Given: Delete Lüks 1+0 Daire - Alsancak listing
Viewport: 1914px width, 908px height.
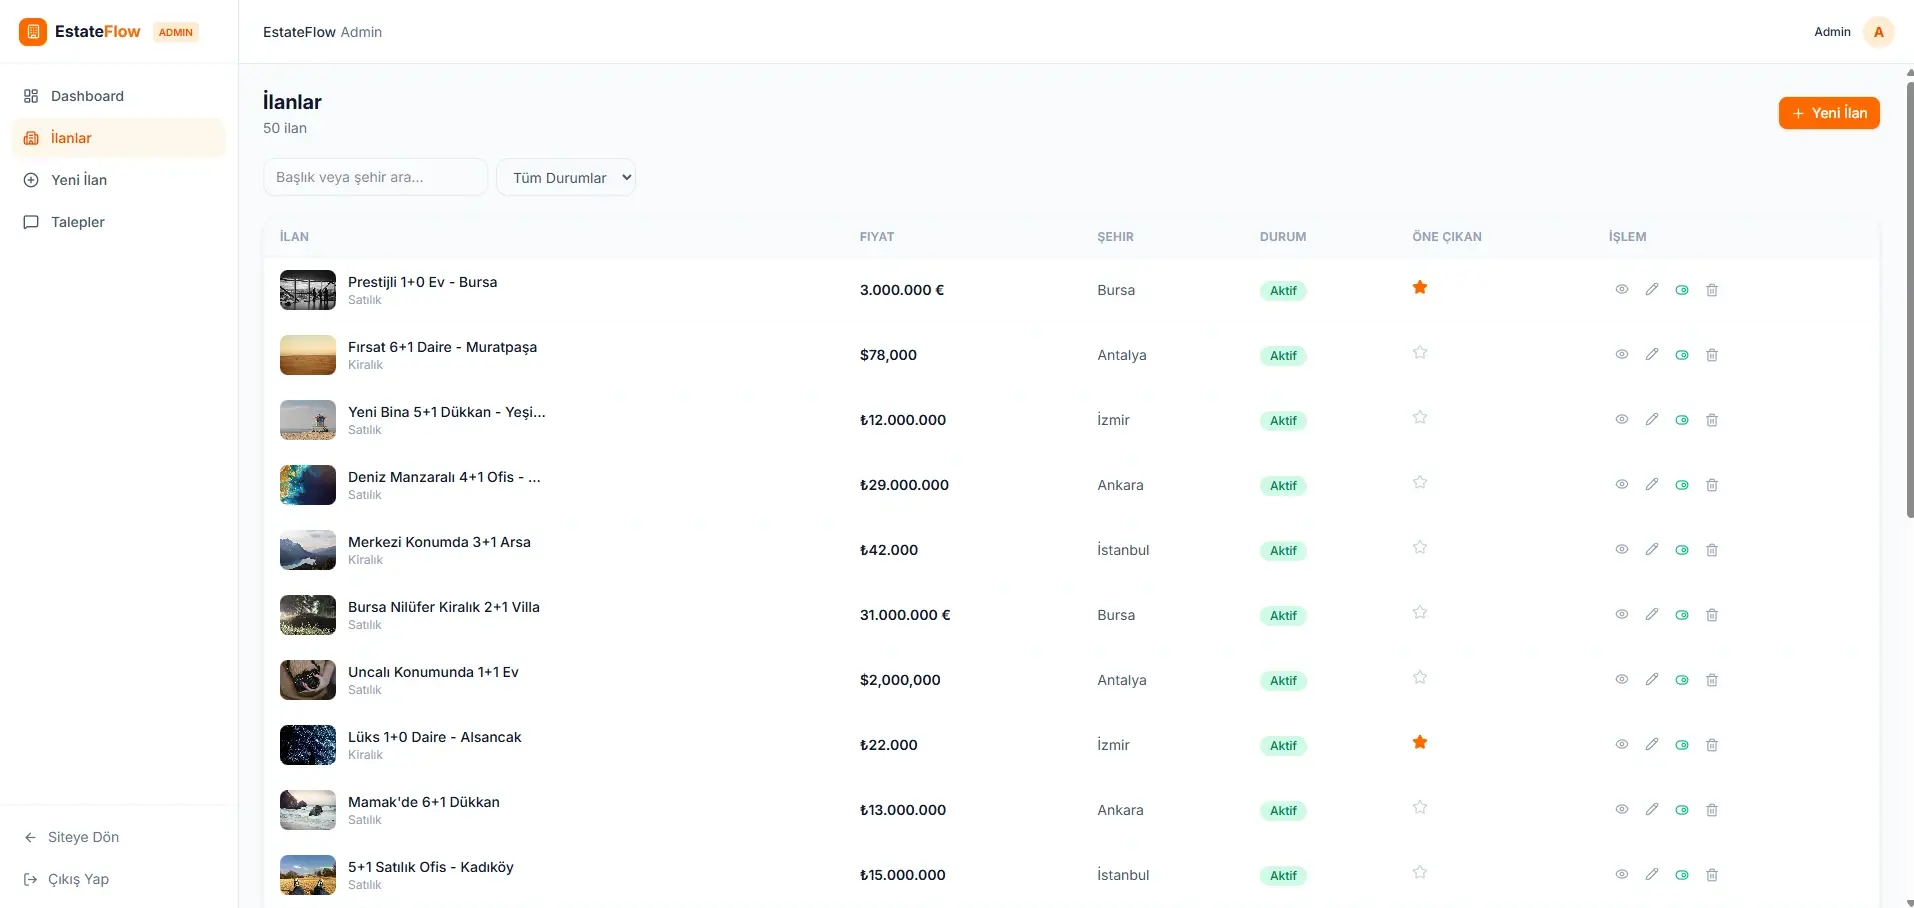Looking at the screenshot, I should coord(1712,745).
